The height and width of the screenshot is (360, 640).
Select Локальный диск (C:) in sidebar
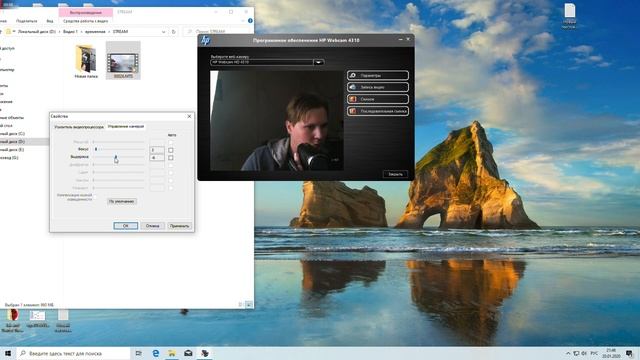[x=13, y=133]
